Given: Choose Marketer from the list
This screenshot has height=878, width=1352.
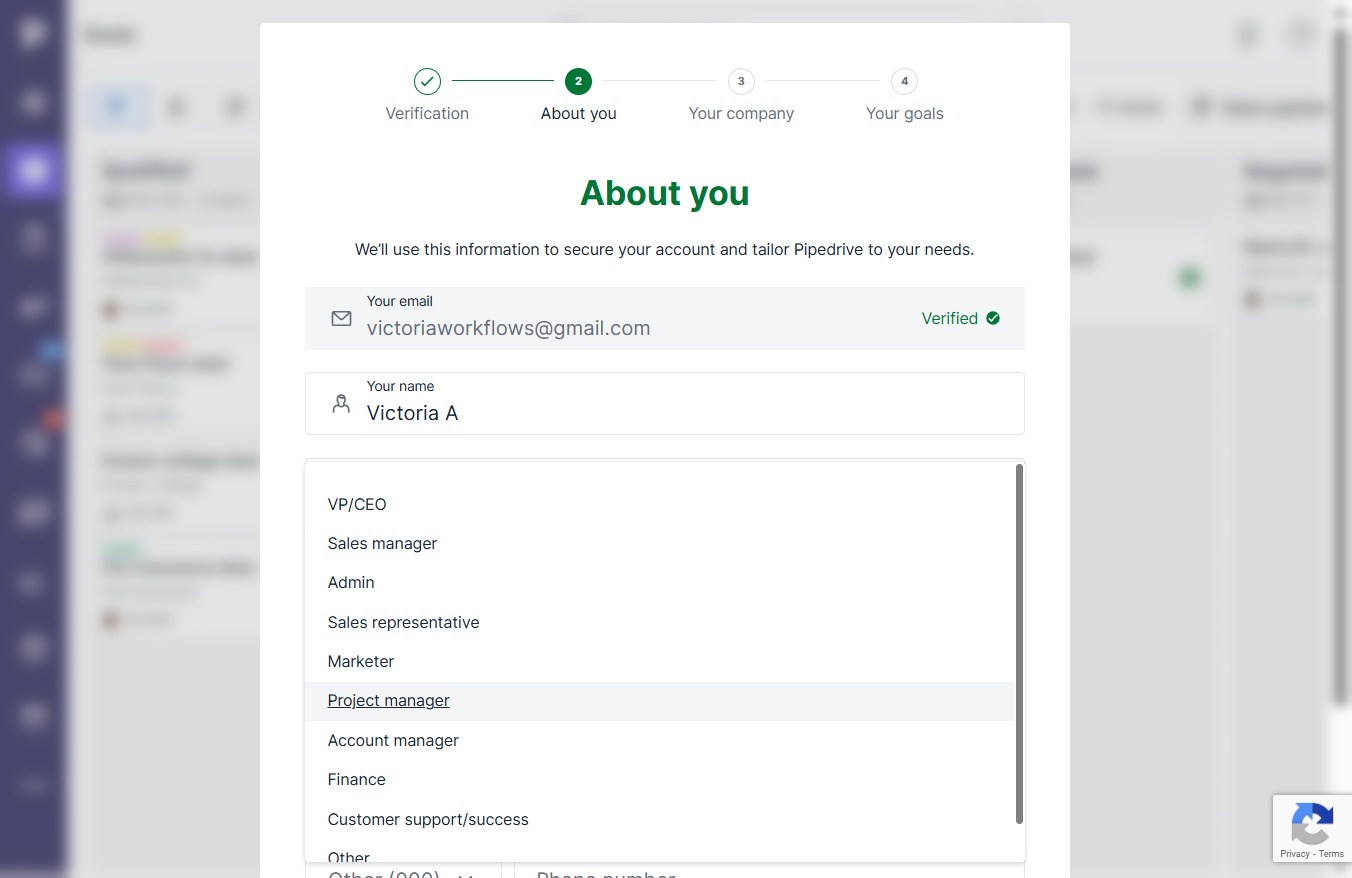Looking at the screenshot, I should (x=659, y=661).
